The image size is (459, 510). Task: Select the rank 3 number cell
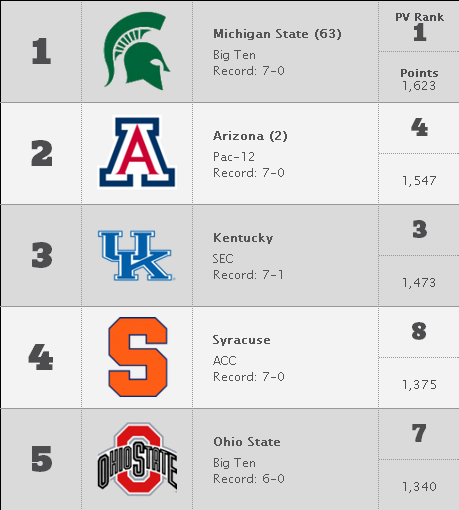pos(42,255)
